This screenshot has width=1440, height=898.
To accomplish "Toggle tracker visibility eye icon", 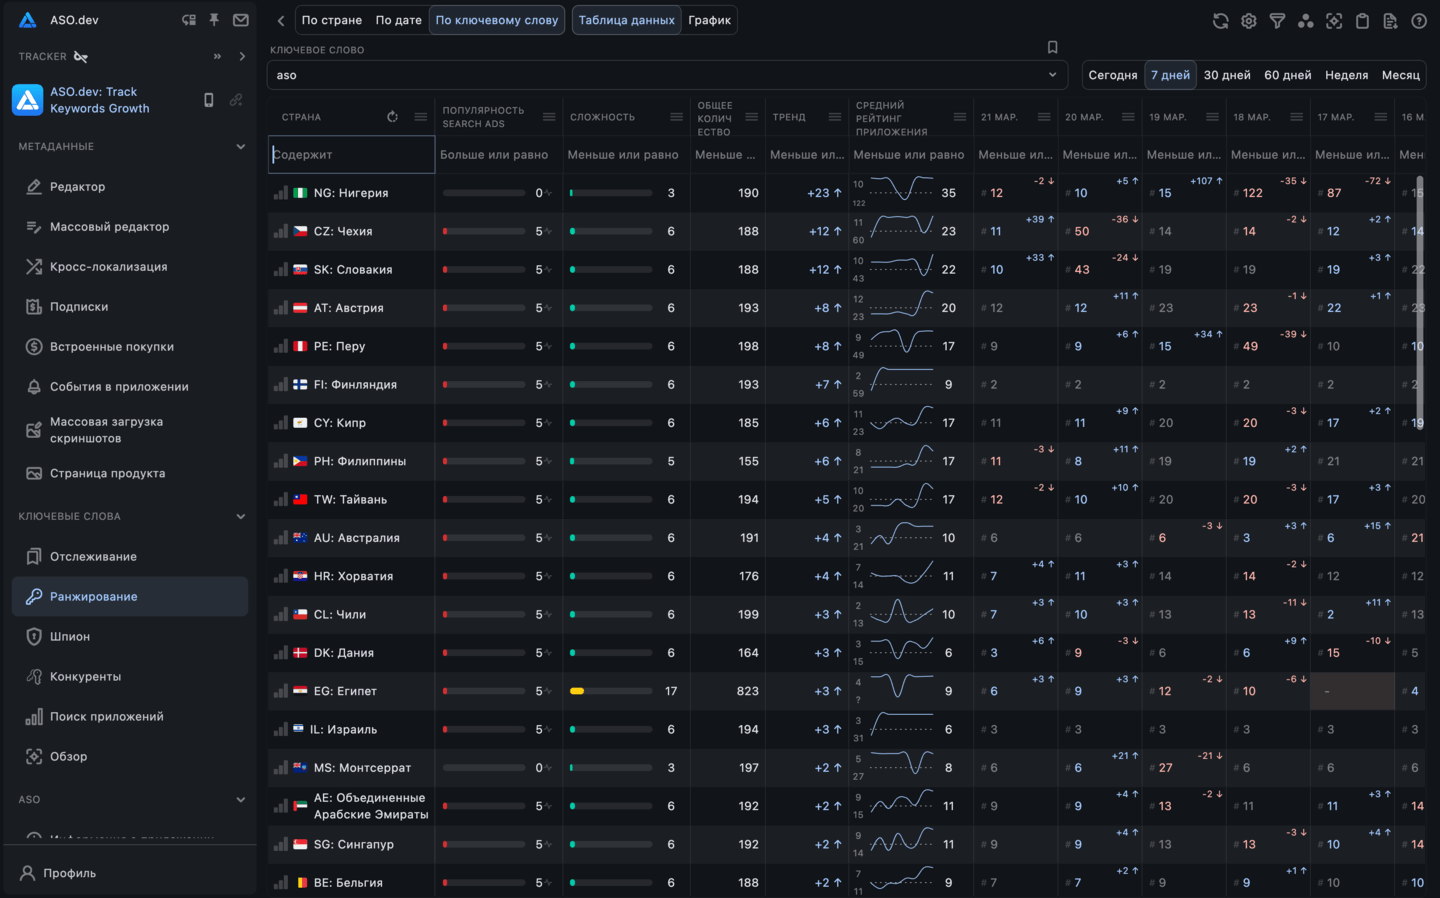I will (x=81, y=57).
